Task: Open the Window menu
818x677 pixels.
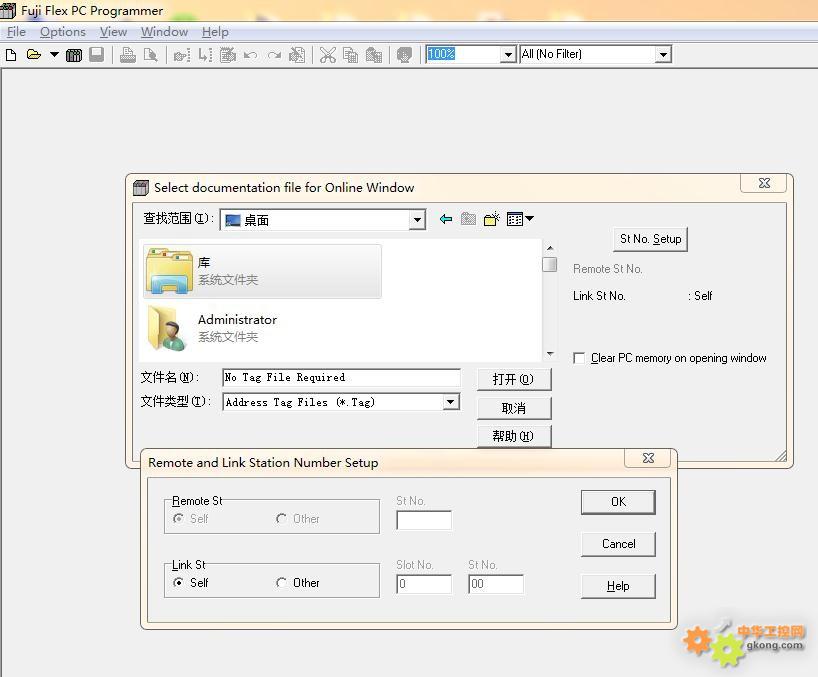Action: point(164,32)
